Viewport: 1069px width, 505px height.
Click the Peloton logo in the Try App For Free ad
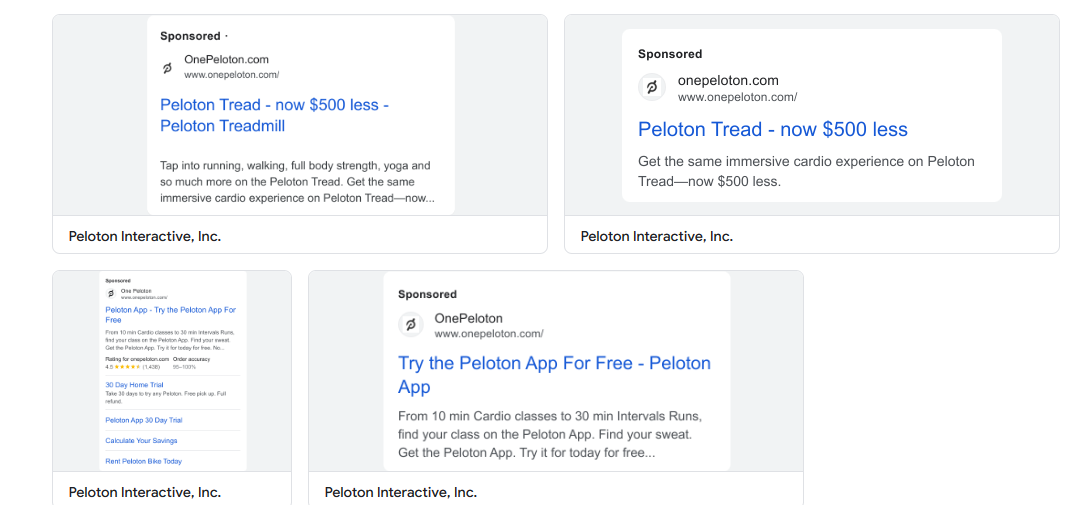pyautogui.click(x=410, y=325)
